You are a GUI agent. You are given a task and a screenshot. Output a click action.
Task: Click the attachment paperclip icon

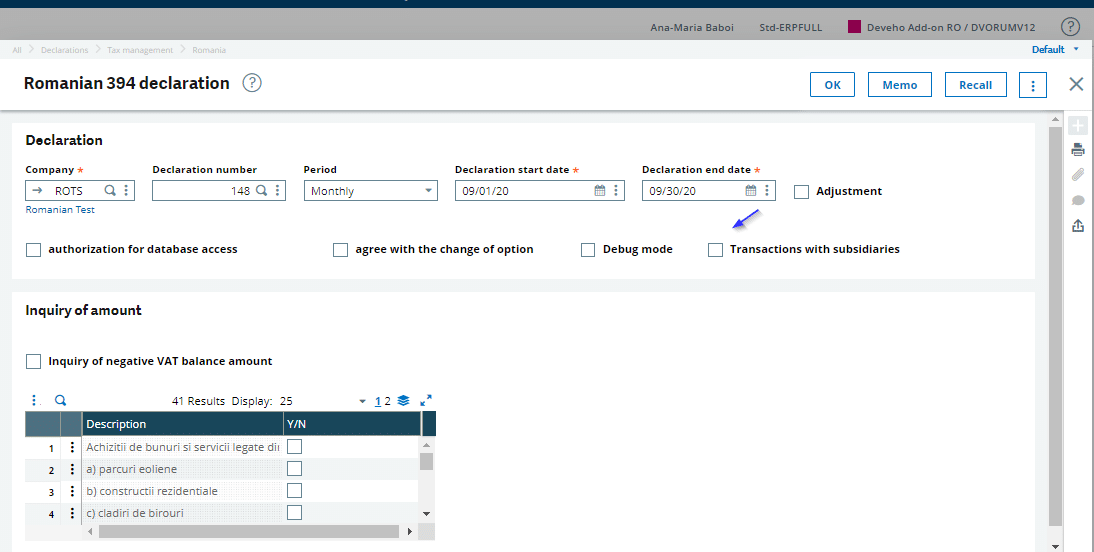click(x=1078, y=174)
